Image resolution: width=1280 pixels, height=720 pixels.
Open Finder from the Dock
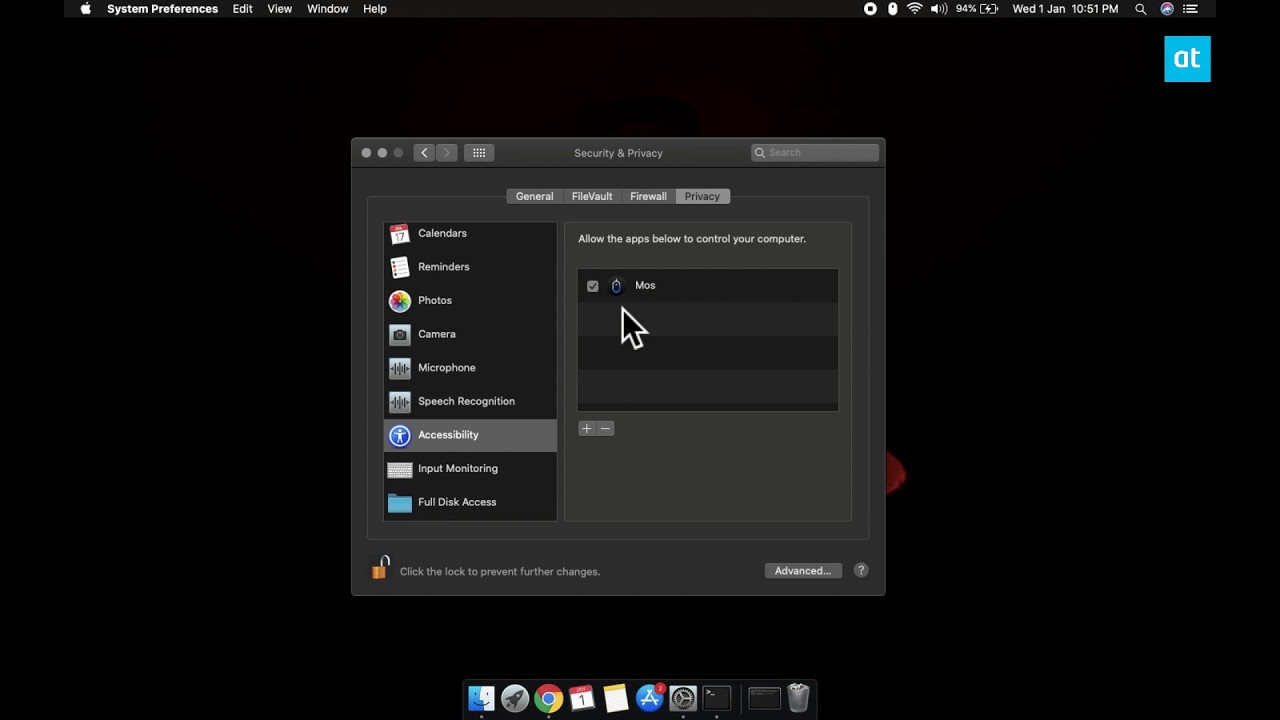pos(481,697)
